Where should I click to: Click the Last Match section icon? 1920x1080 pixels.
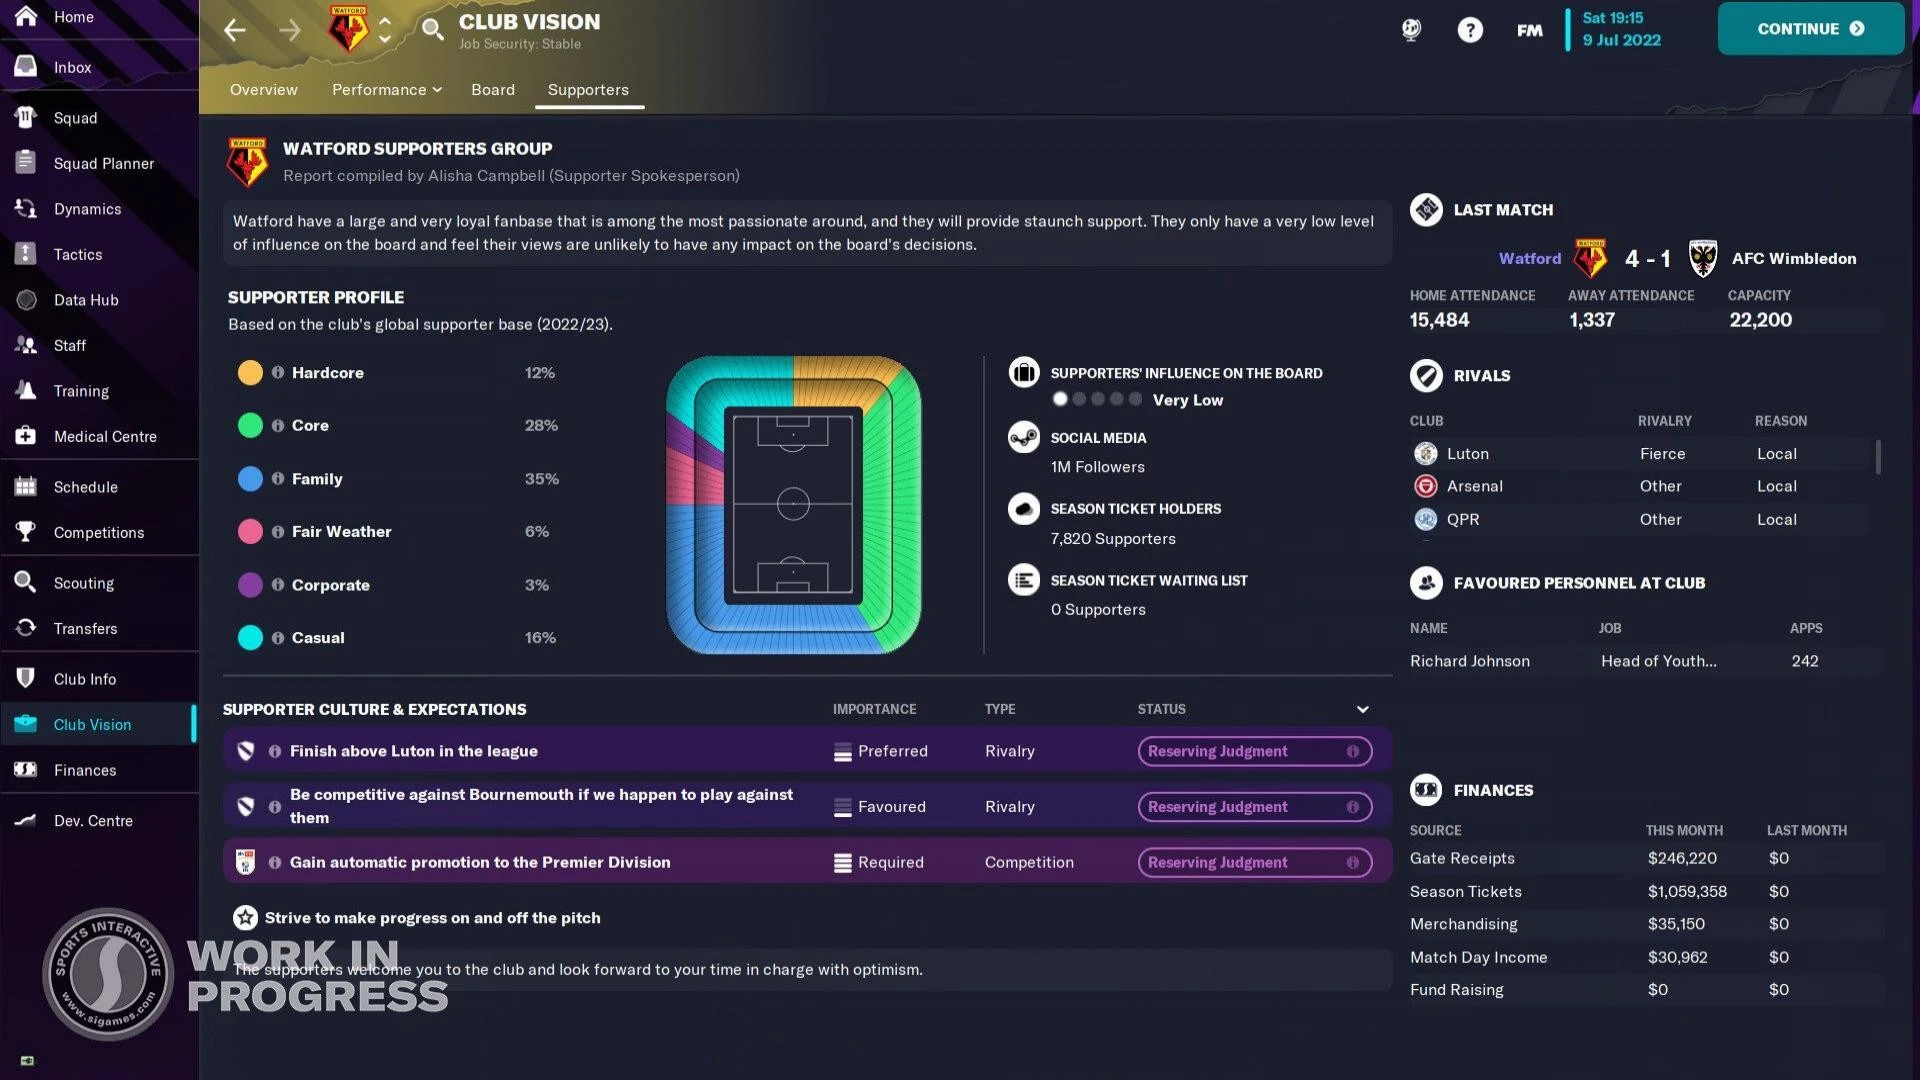(x=1425, y=210)
